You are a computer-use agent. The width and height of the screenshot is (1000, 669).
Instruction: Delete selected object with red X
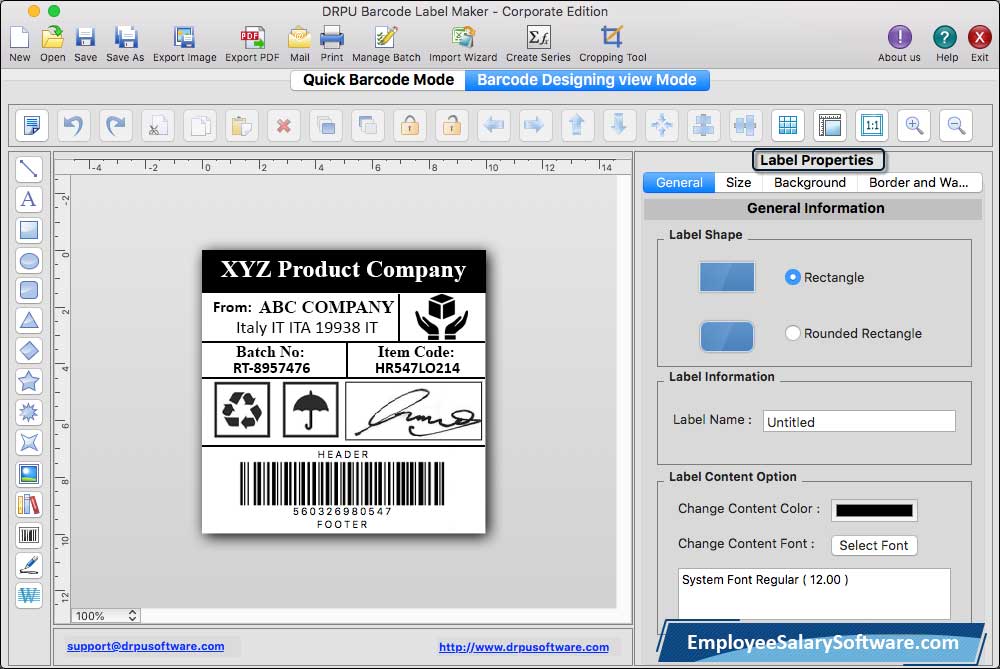tap(283, 125)
